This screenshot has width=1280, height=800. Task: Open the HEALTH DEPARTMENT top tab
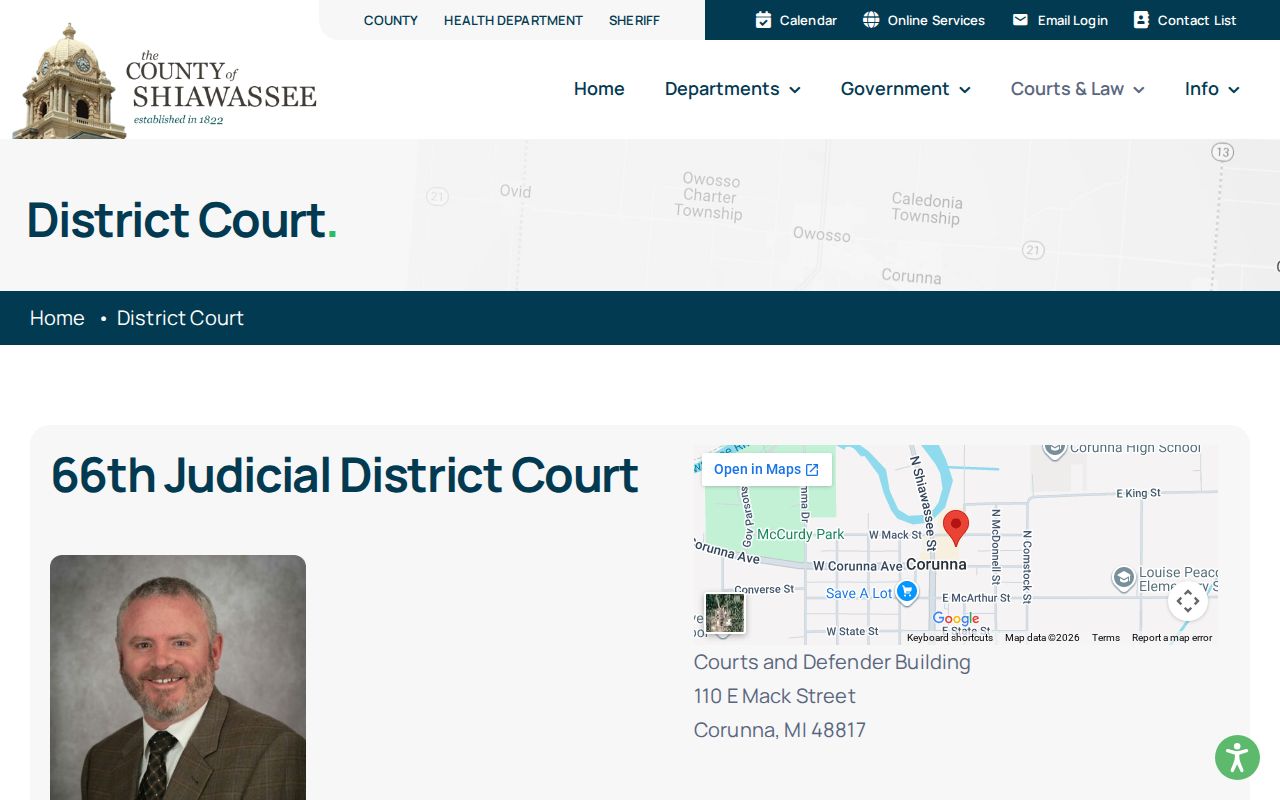[x=513, y=20]
